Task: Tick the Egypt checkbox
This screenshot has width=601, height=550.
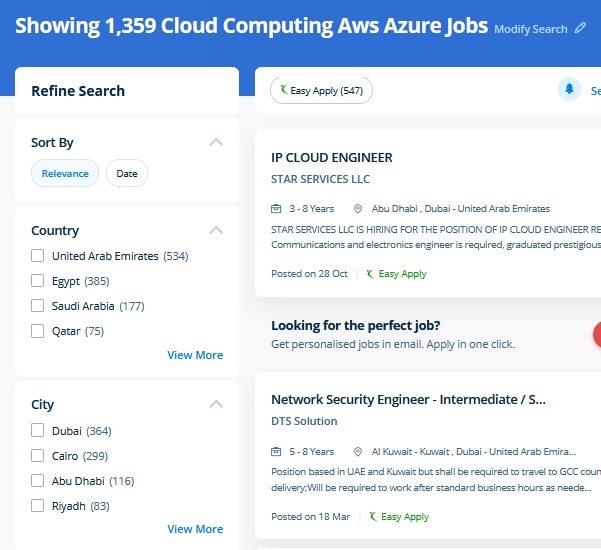Action: (38, 281)
